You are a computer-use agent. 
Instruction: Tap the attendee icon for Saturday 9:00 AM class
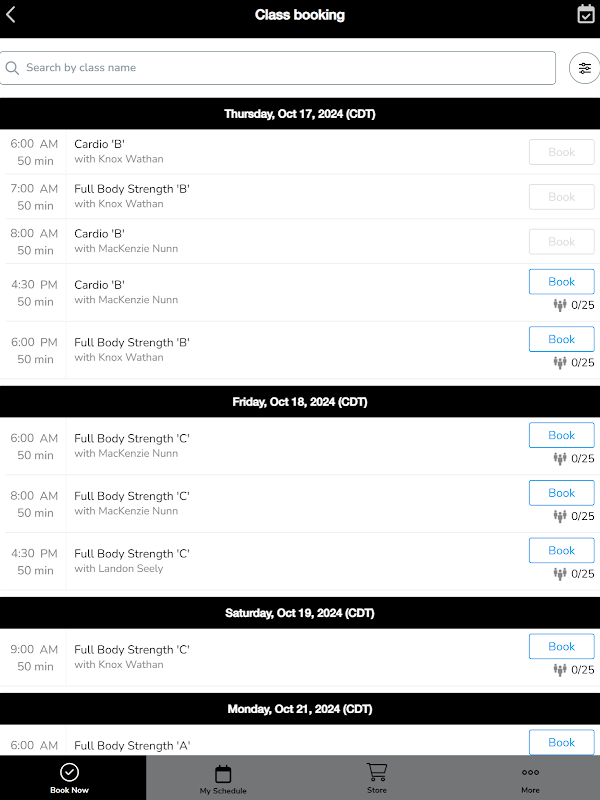(x=560, y=670)
